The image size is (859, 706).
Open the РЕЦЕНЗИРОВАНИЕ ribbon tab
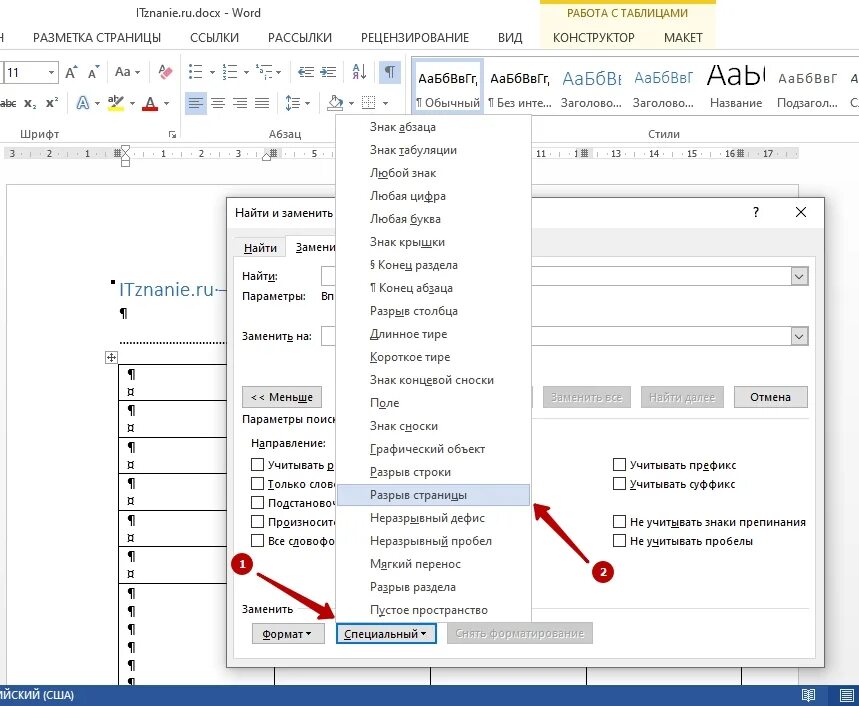coord(415,38)
